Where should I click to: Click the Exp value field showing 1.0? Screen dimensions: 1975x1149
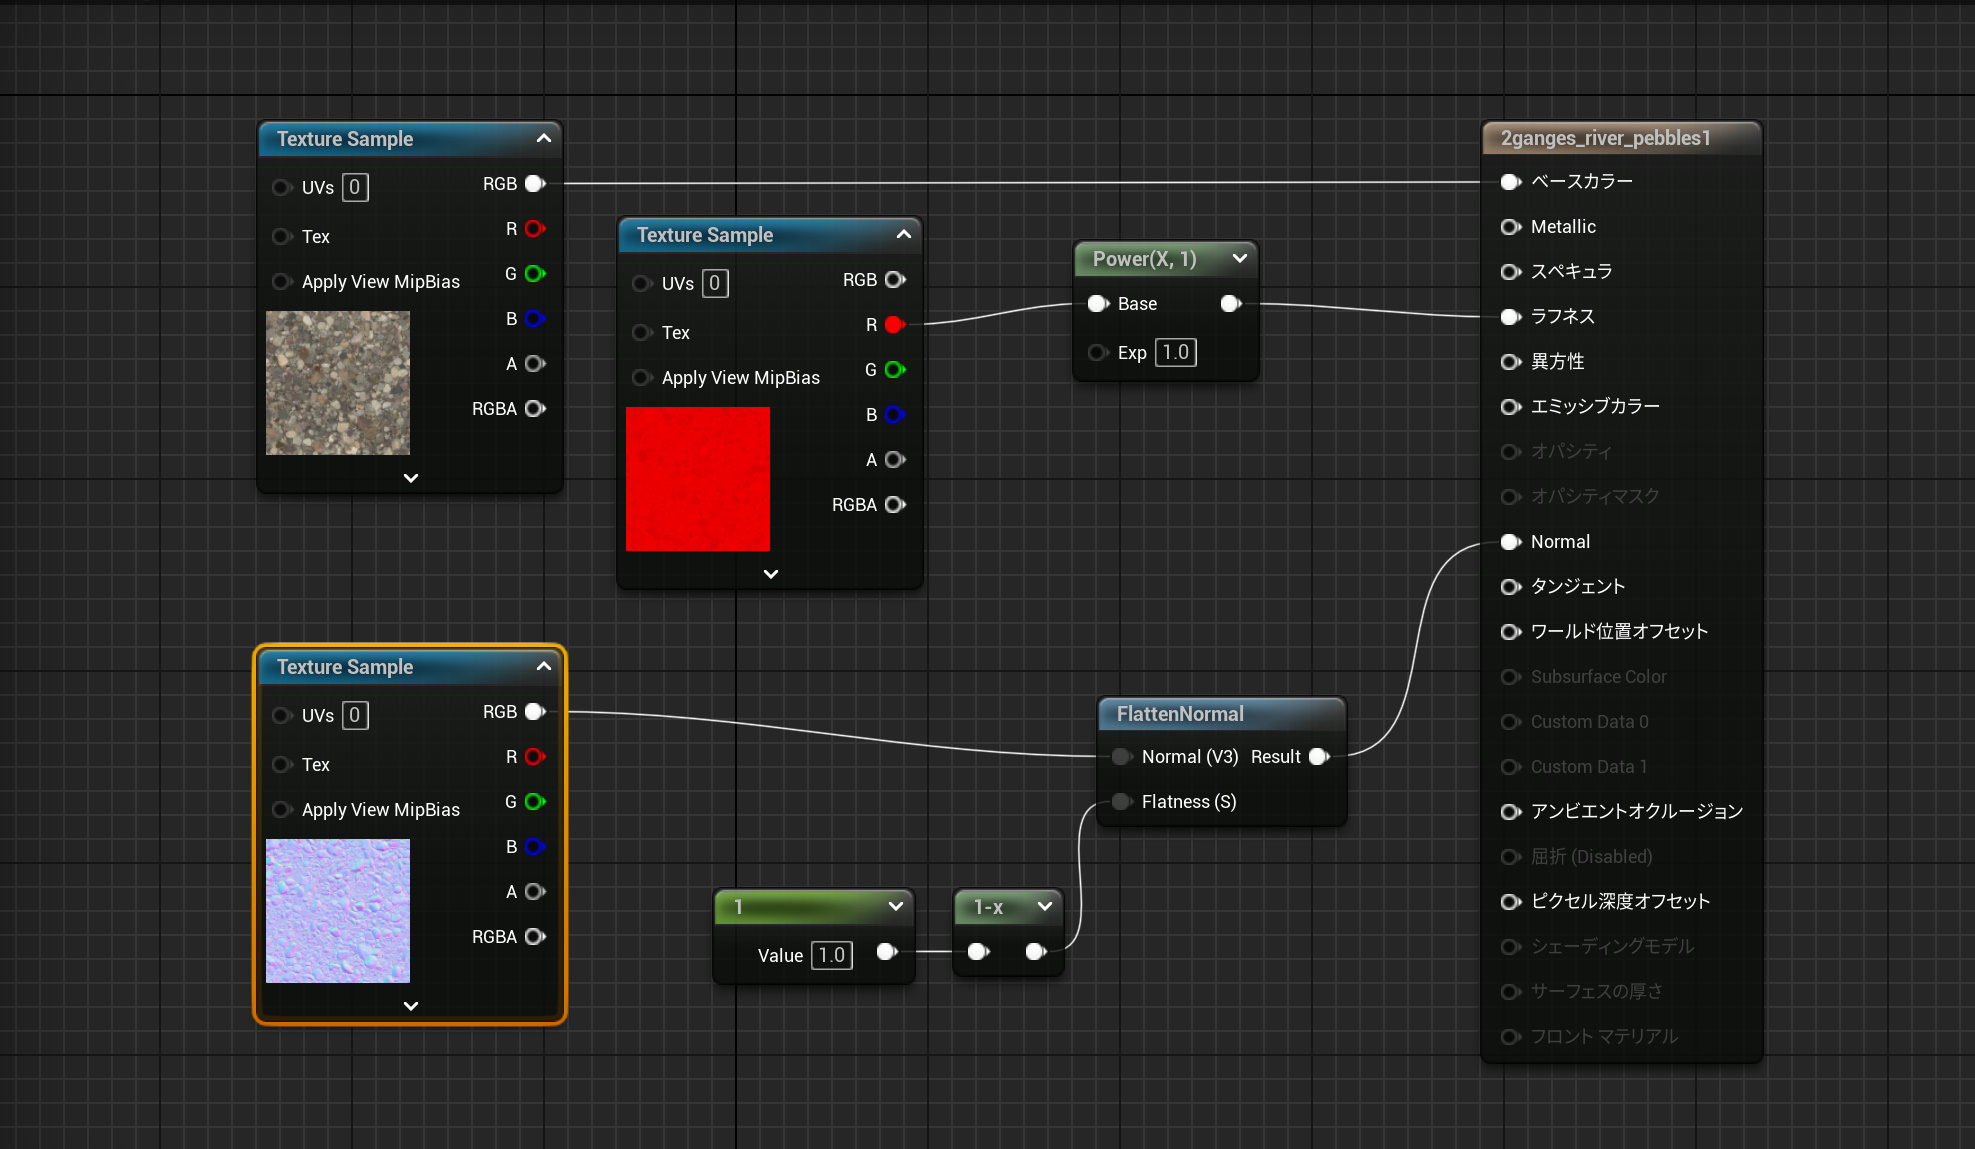click(1176, 353)
